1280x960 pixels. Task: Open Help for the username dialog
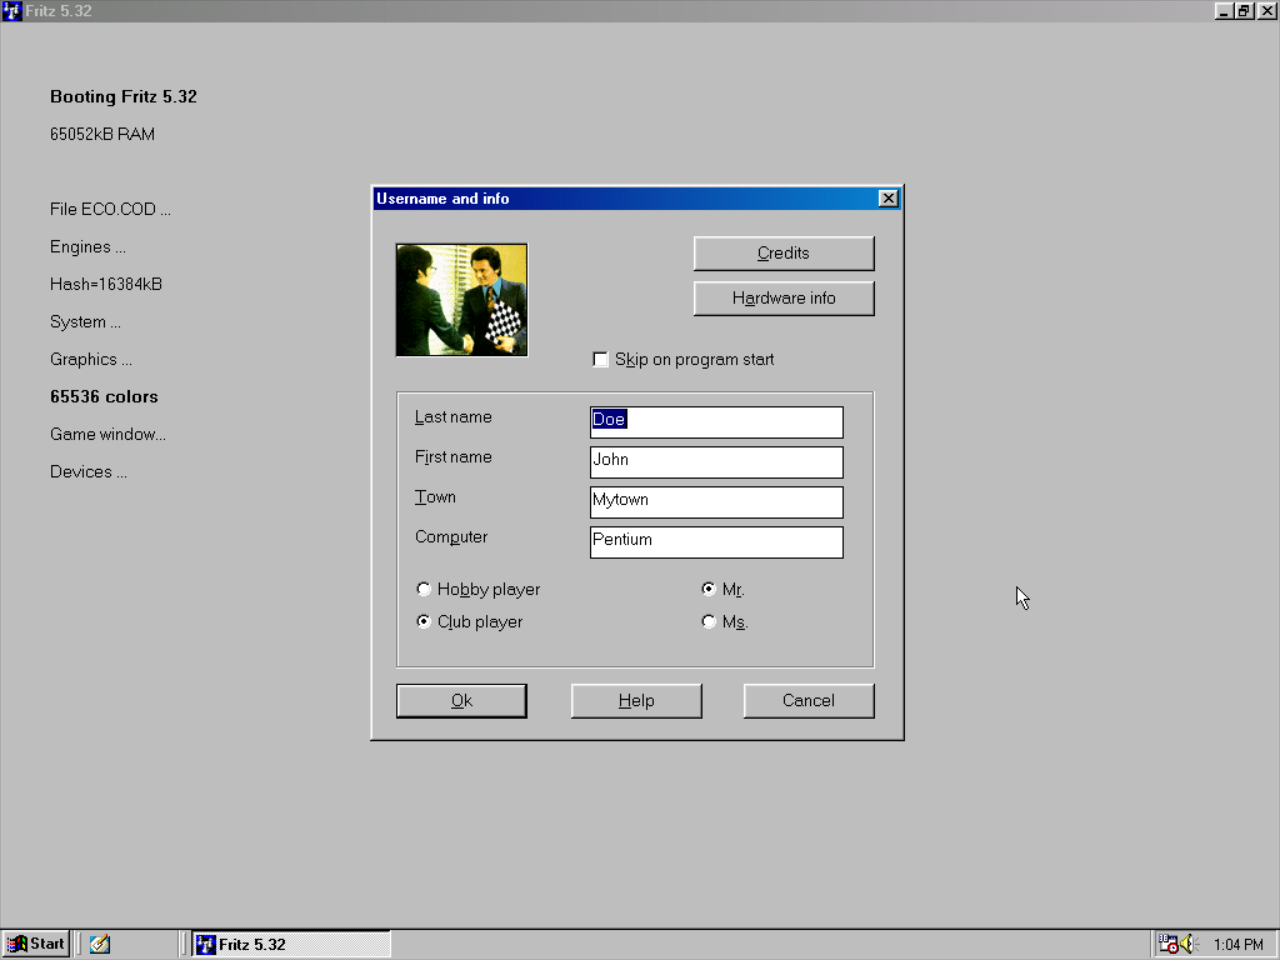click(x=636, y=701)
